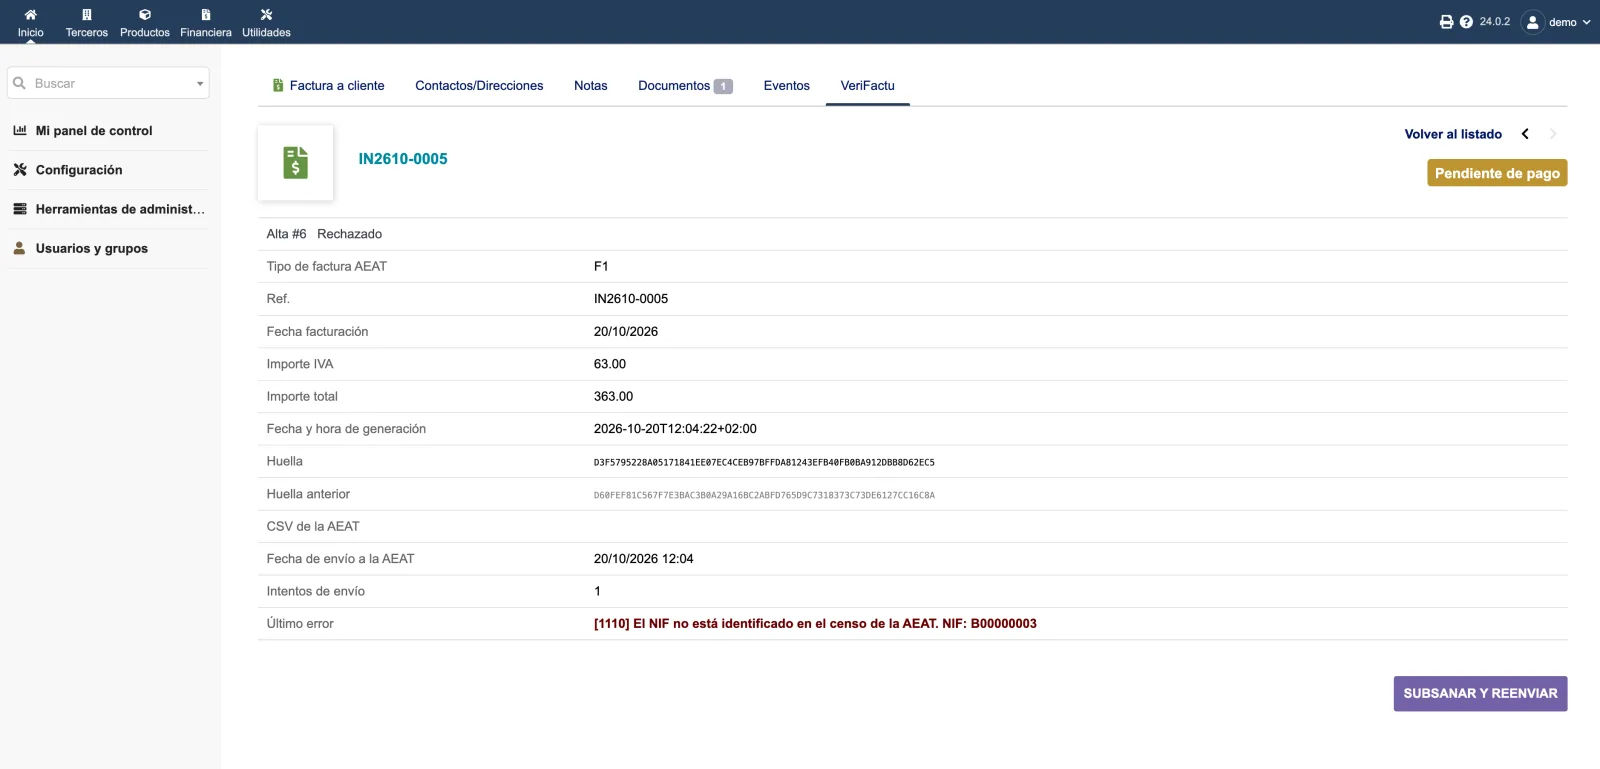Select the VeriFactu tab
The height and width of the screenshot is (769, 1600).
tap(868, 86)
